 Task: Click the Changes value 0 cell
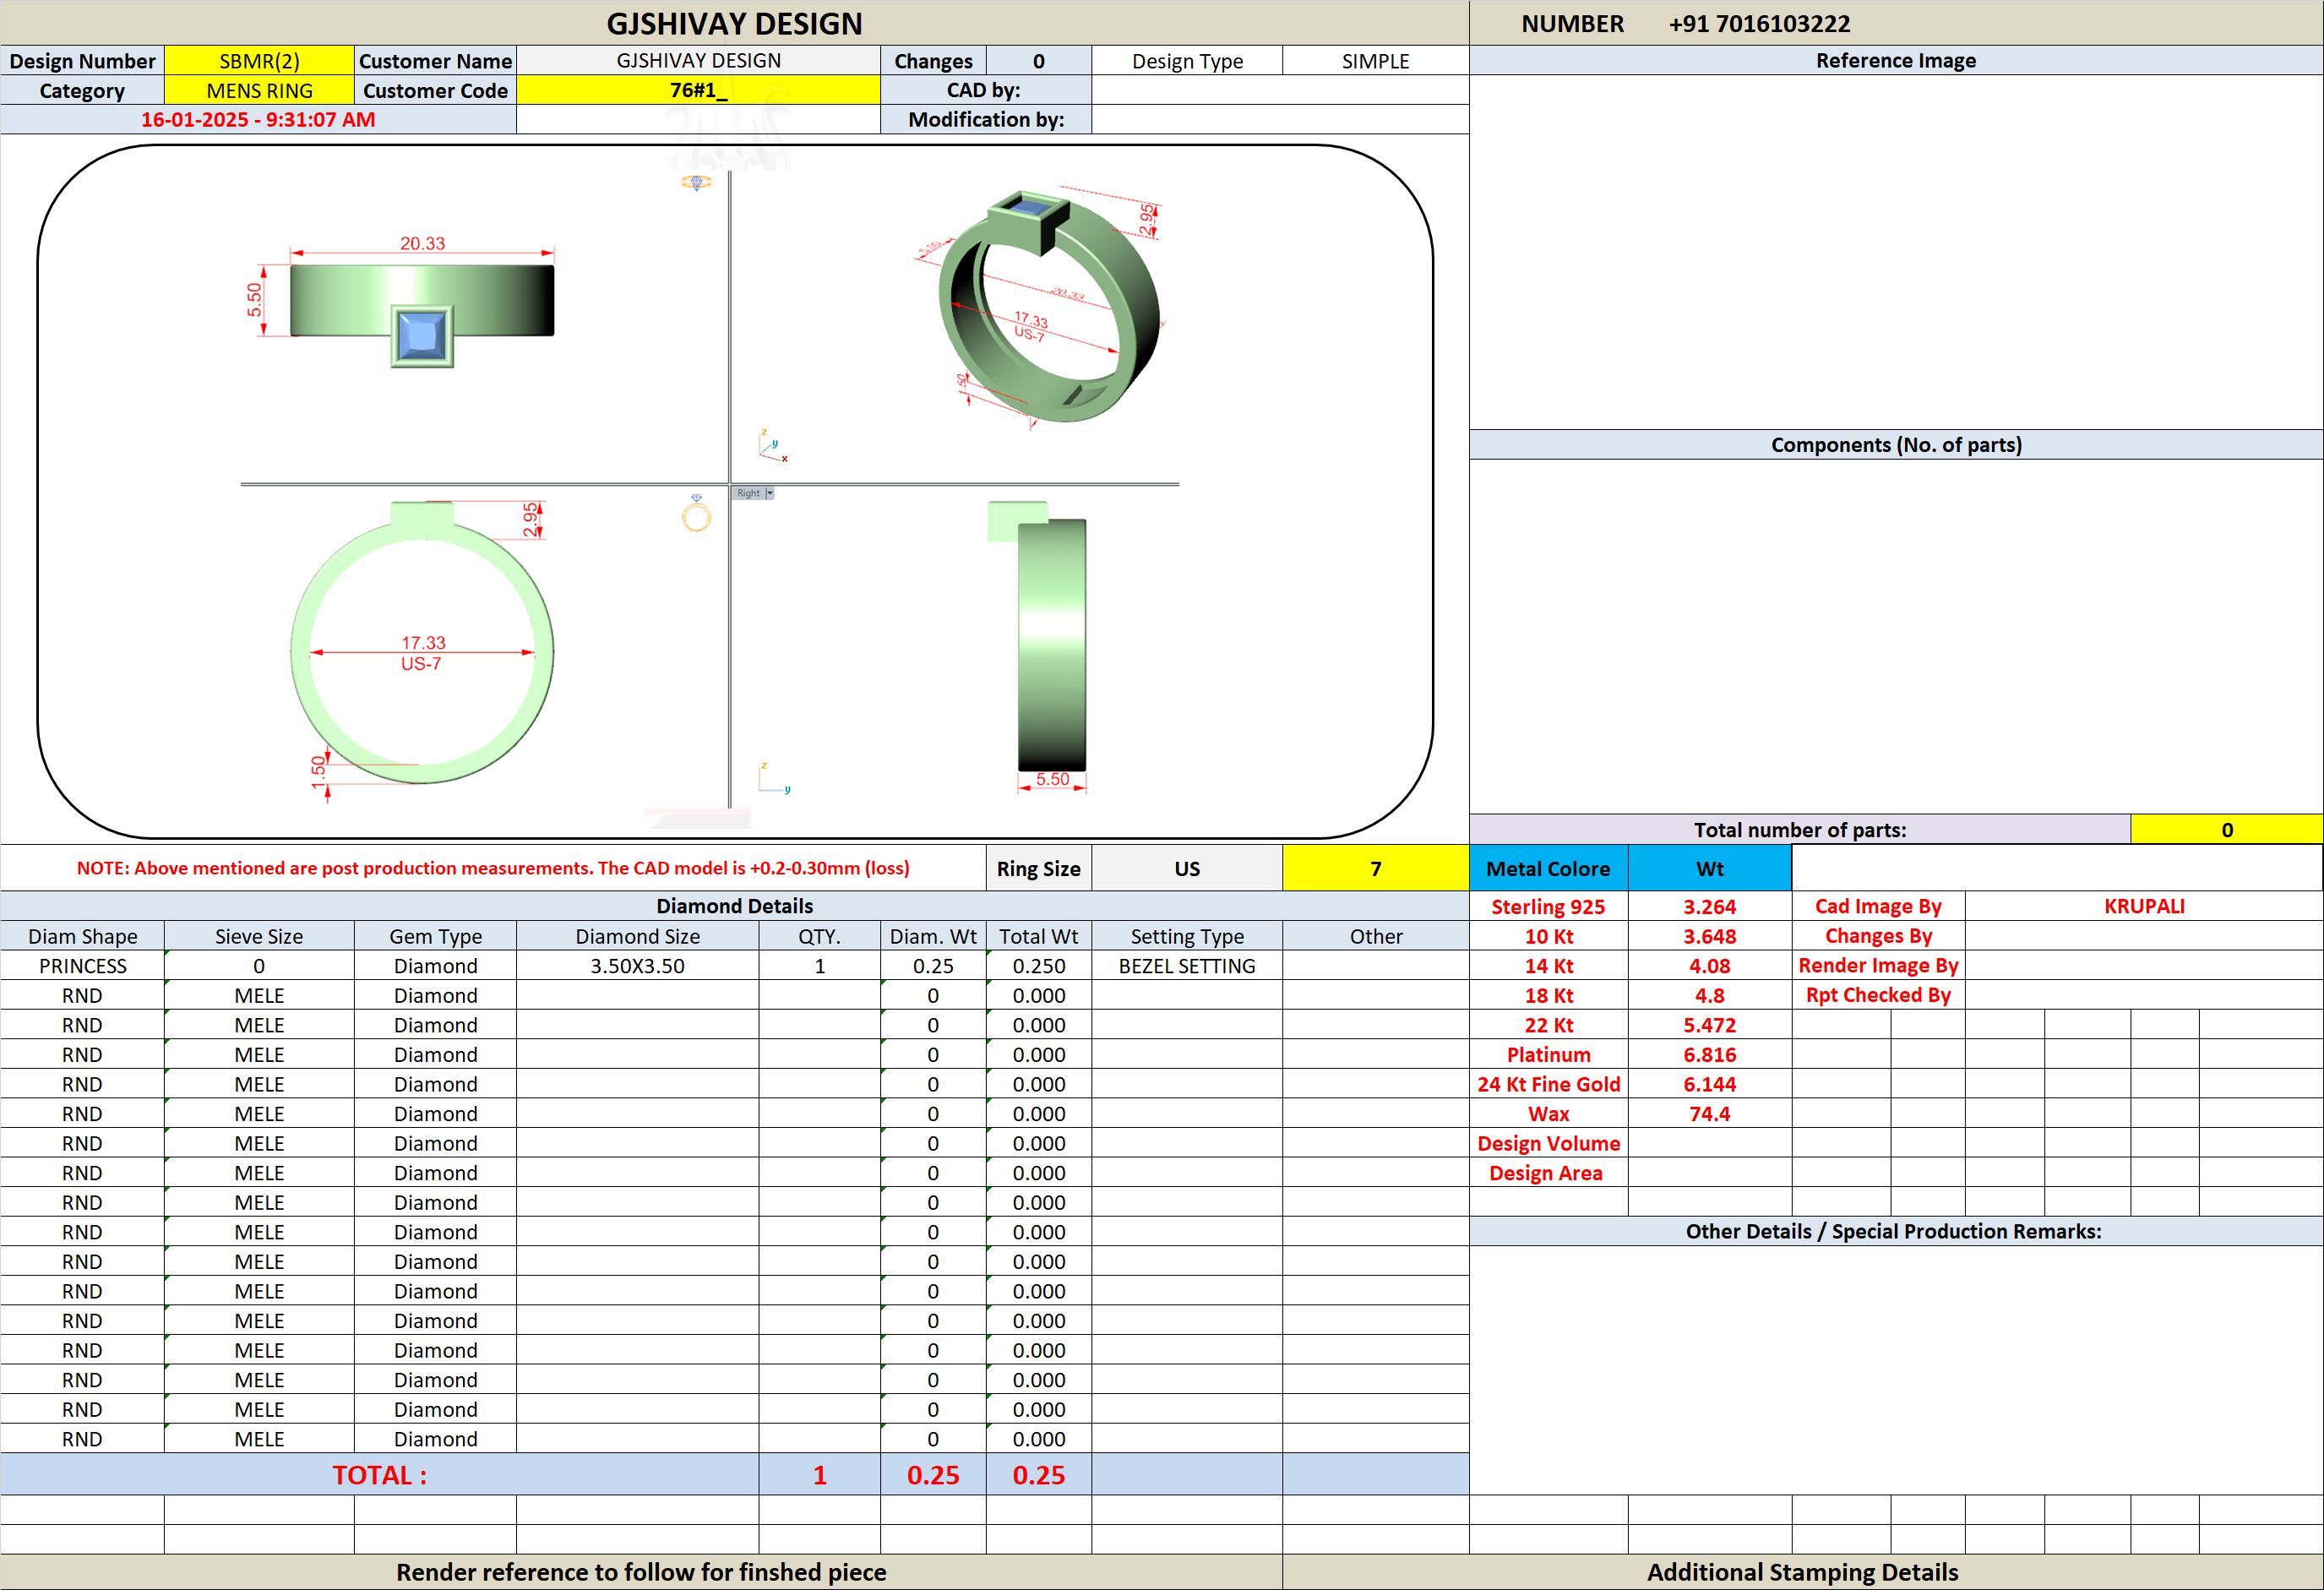point(1039,60)
